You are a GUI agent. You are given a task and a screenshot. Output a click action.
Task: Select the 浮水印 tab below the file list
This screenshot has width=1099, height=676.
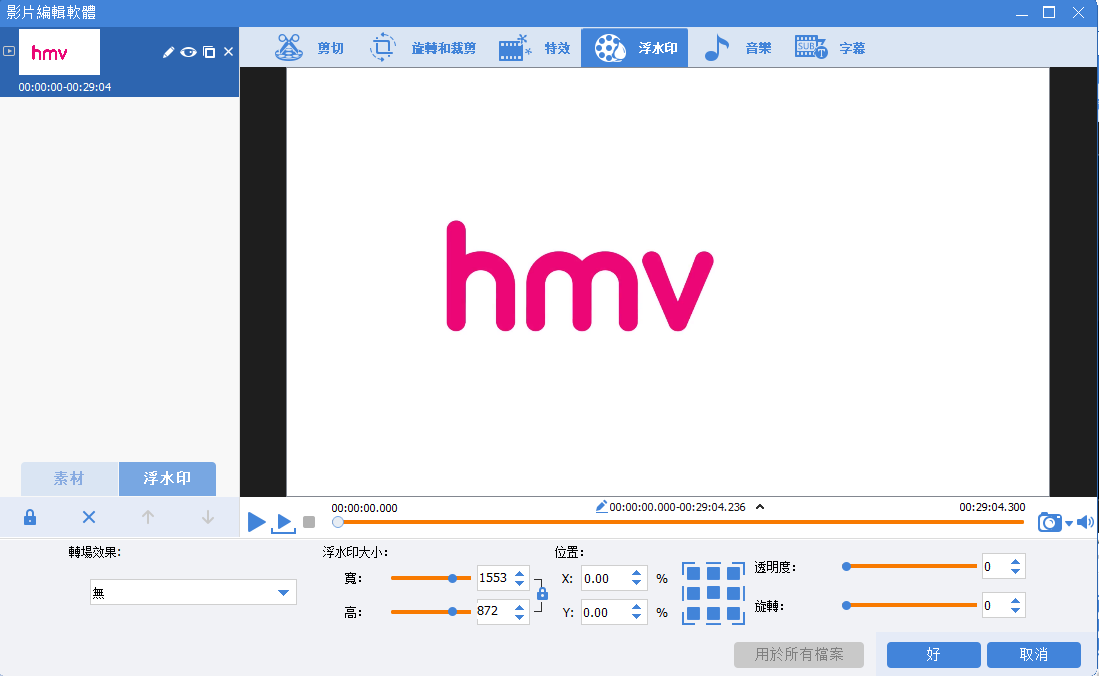pos(168,478)
